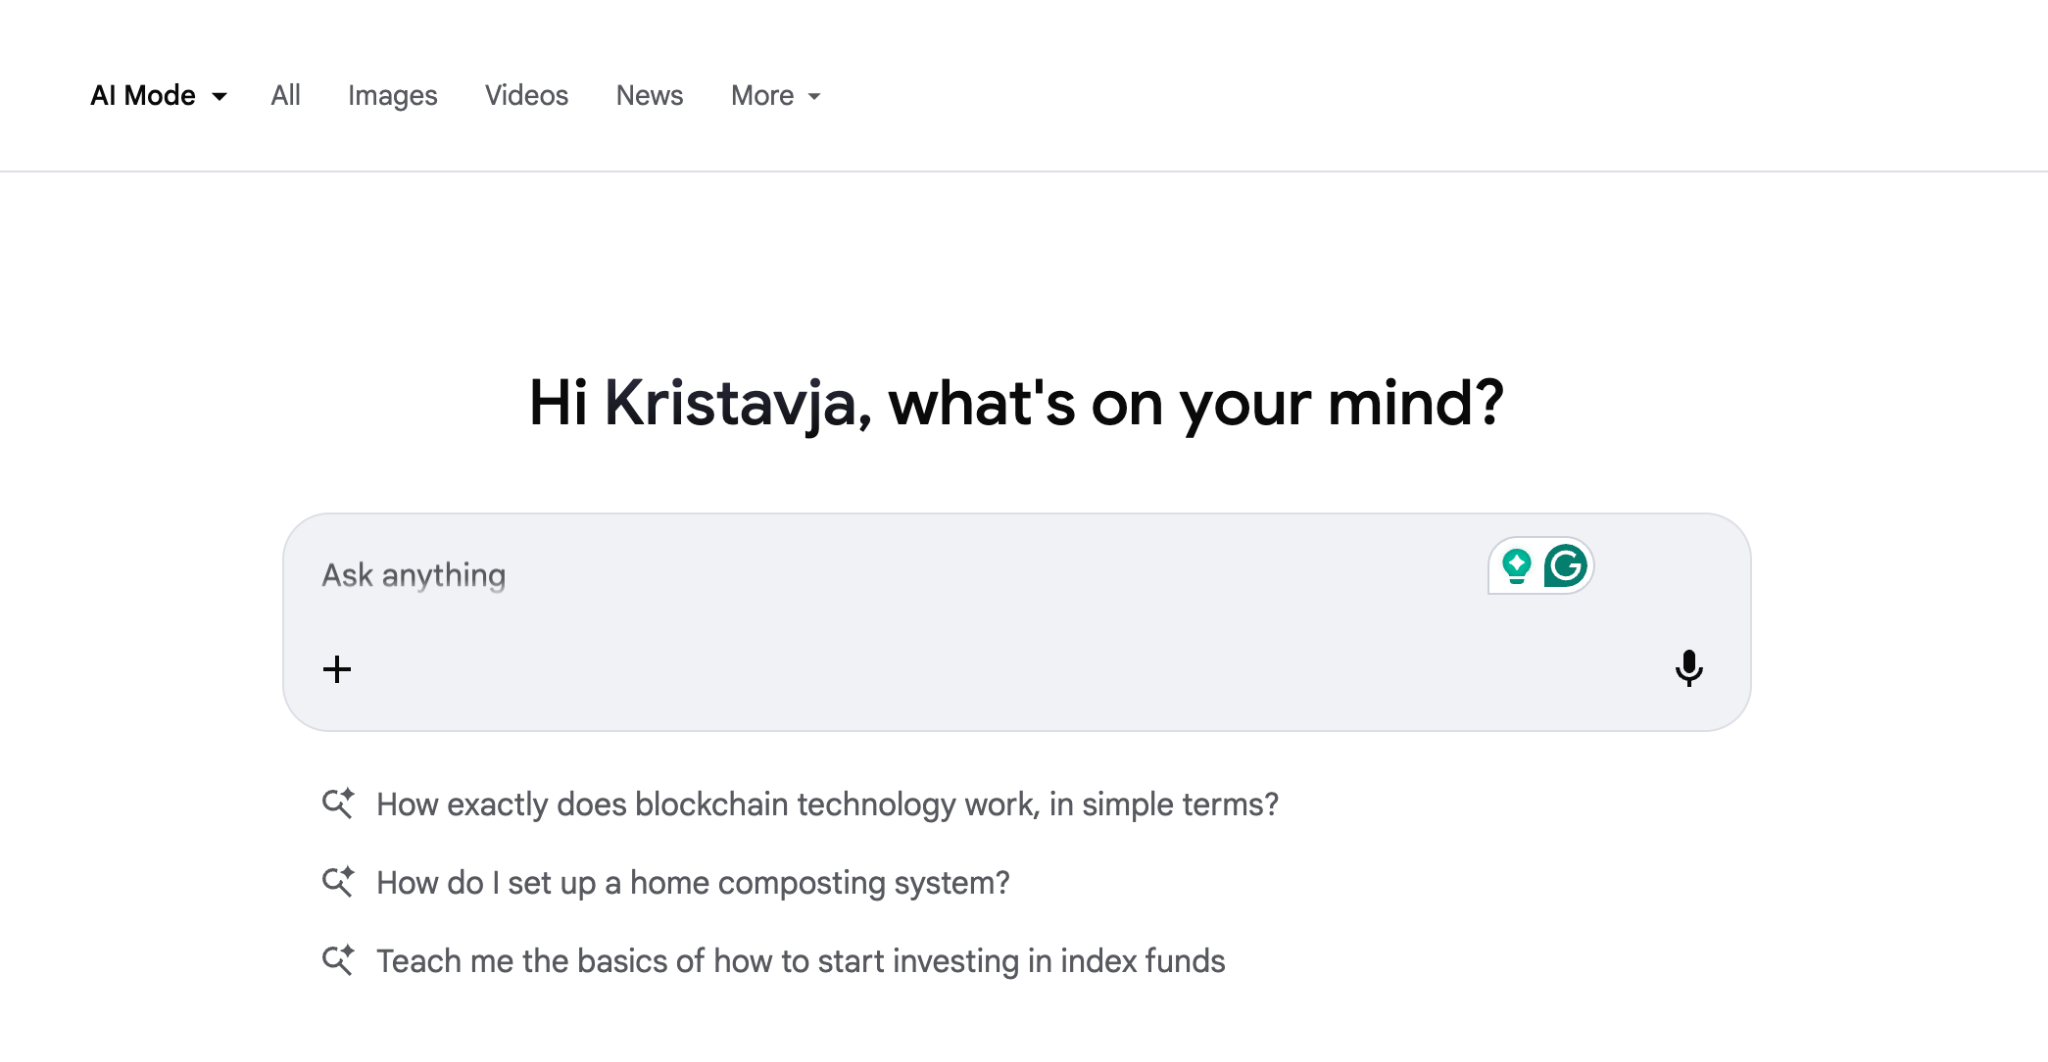Activate the microphone voice search icon
Viewport: 2048px width, 1062px height.
[1689, 668]
